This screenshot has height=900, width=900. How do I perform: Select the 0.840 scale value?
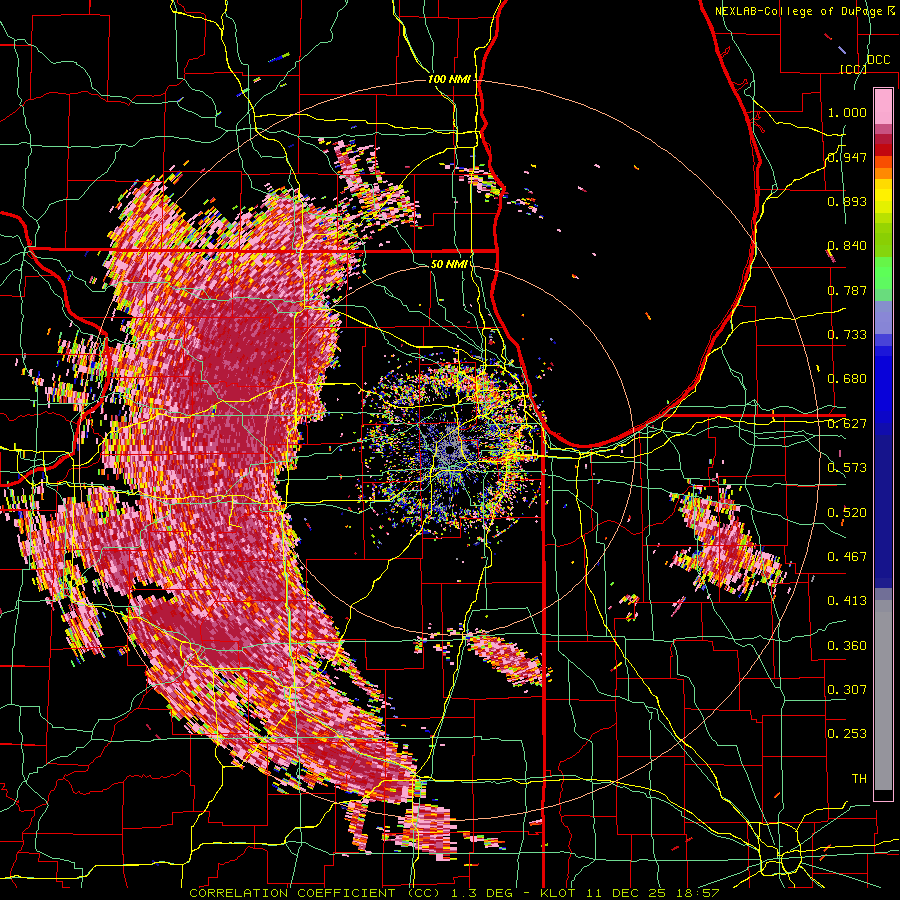(x=847, y=246)
